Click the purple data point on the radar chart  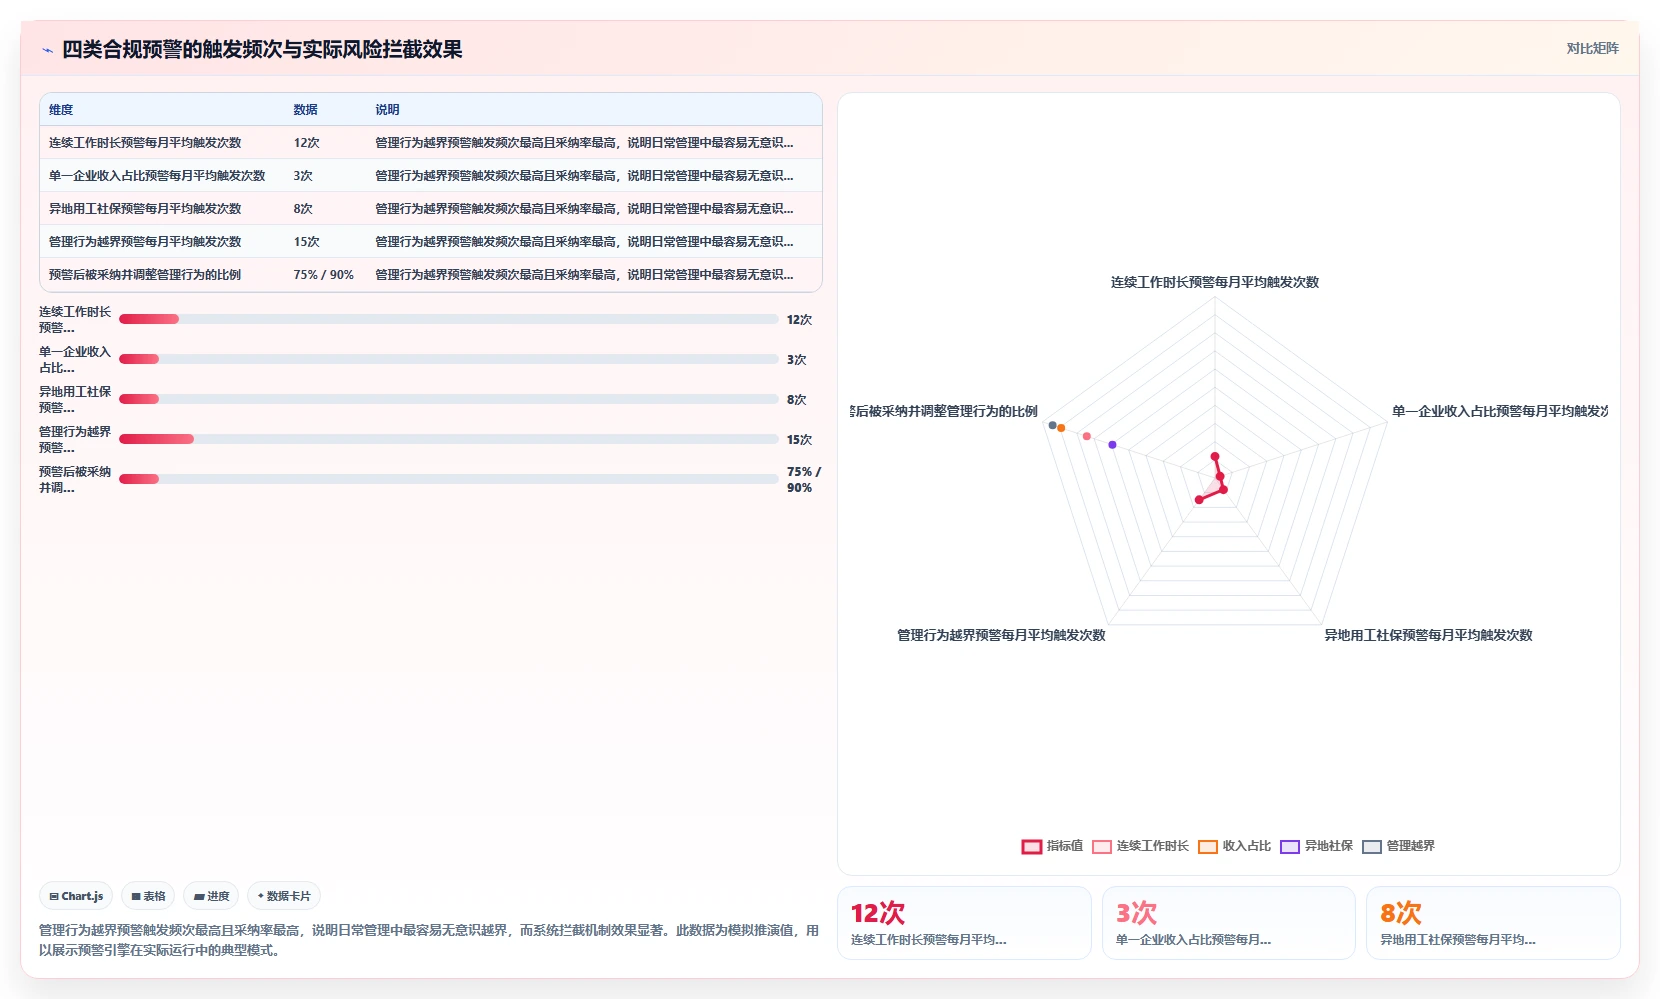[x=1112, y=445]
